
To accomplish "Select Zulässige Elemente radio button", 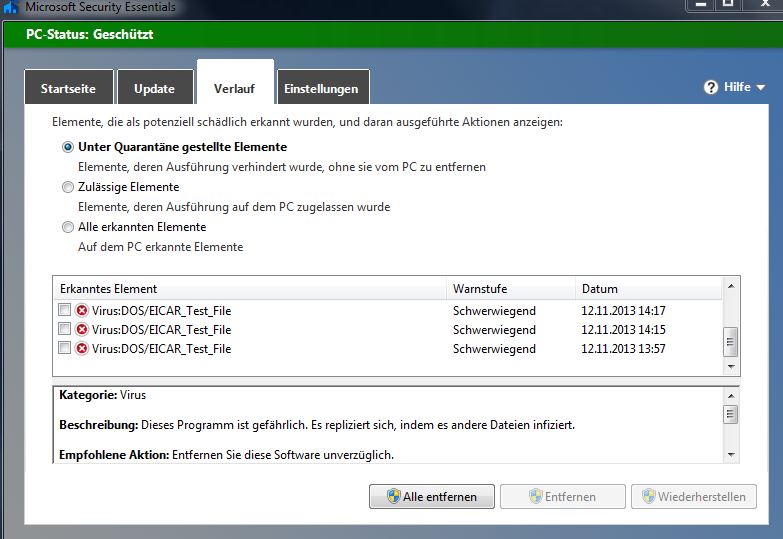I will [67, 187].
